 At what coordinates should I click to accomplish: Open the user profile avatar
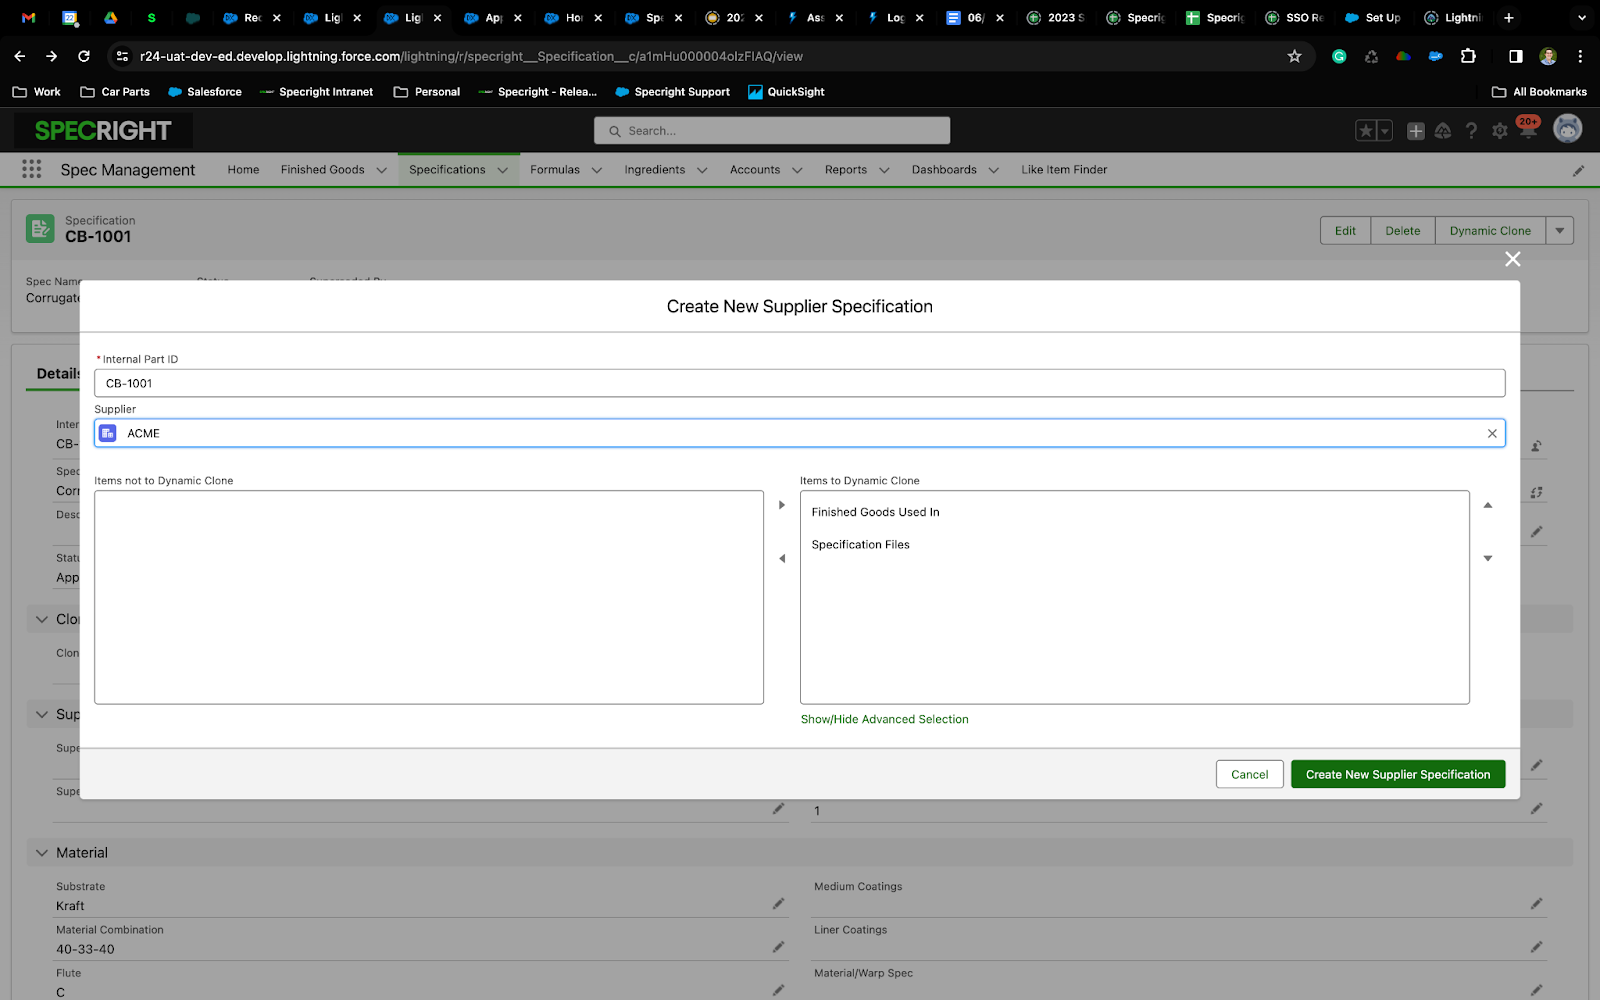[x=1567, y=129]
